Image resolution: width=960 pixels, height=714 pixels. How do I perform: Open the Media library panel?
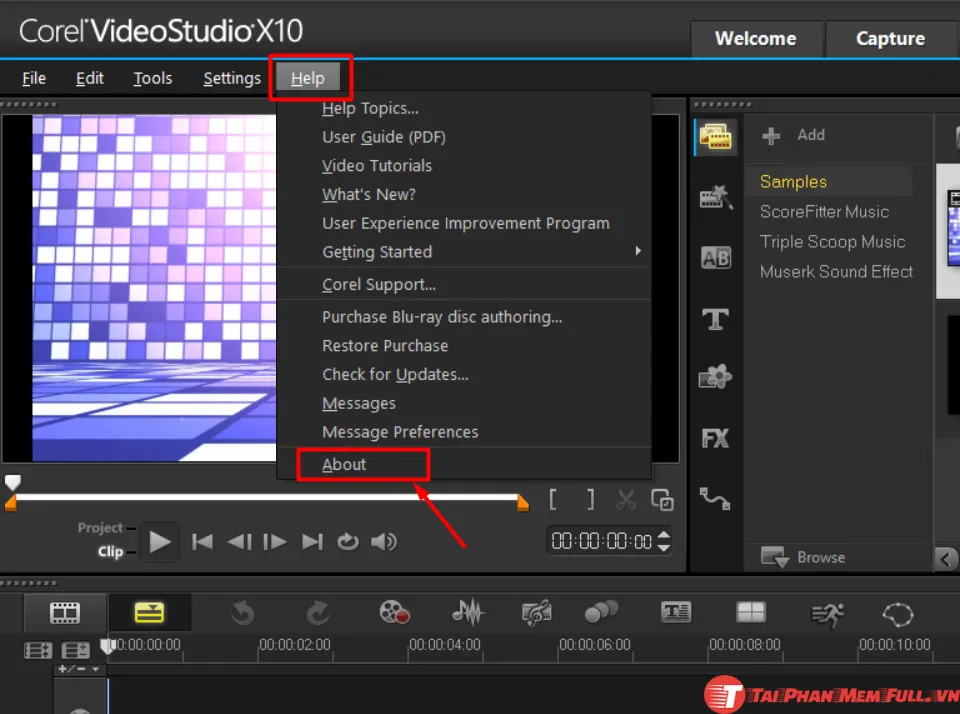(715, 137)
